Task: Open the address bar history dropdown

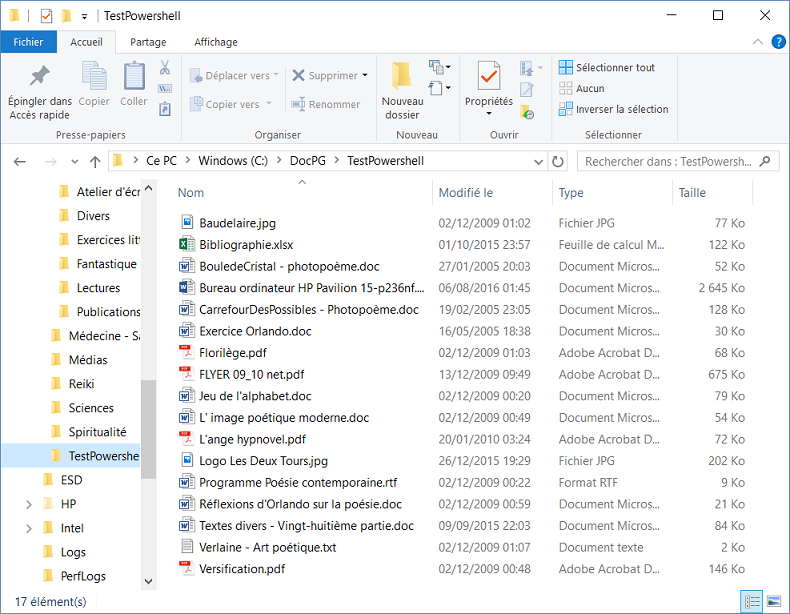Action: point(538,162)
